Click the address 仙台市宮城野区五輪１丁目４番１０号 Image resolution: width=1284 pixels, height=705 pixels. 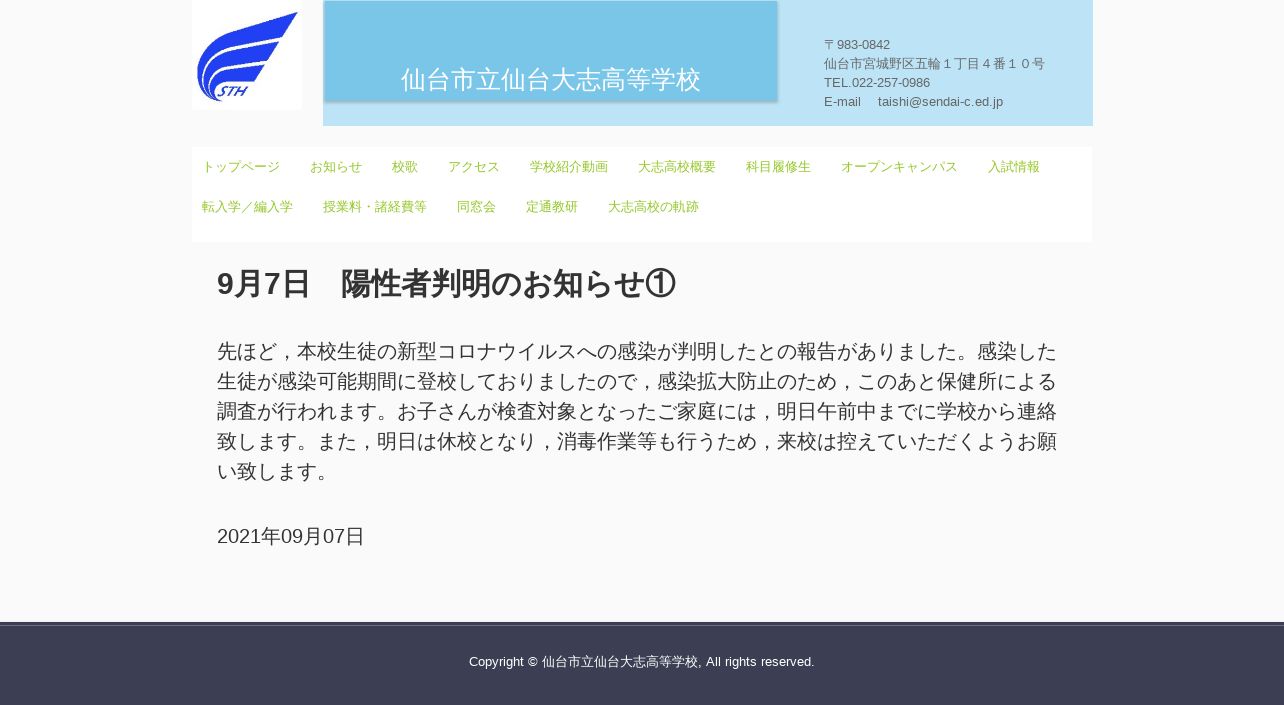point(934,64)
